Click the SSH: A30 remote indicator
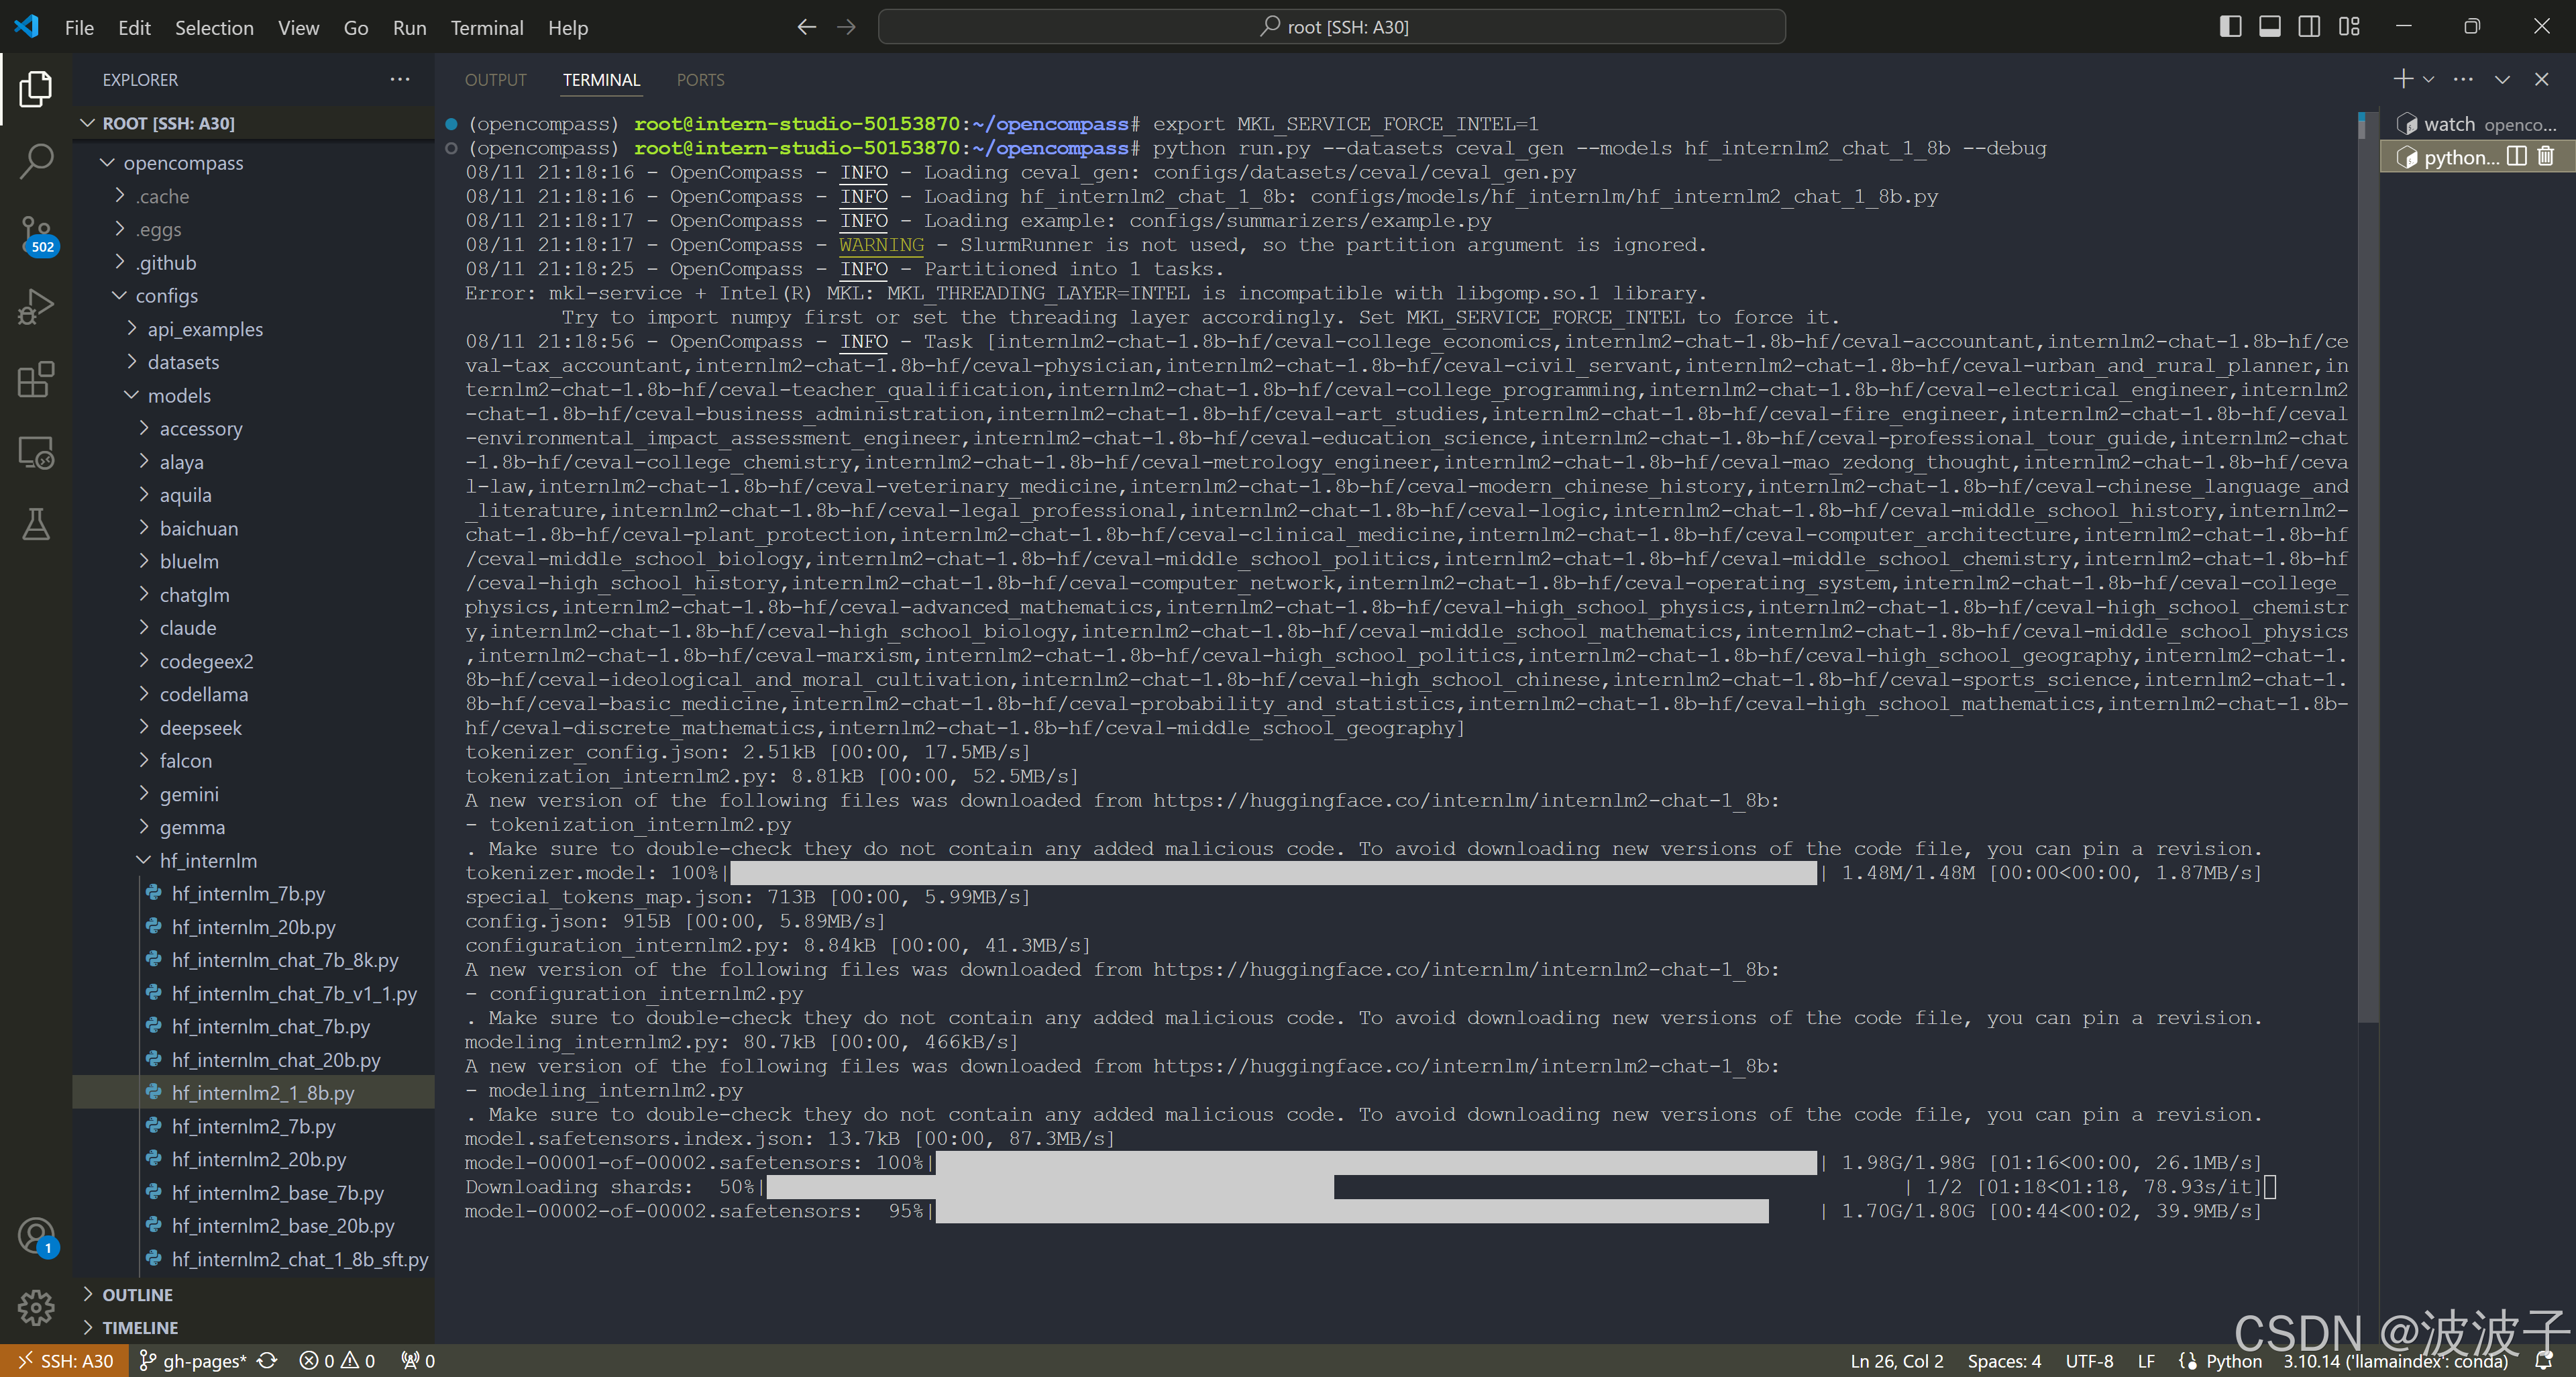The width and height of the screenshot is (2576, 1377). click(x=65, y=1360)
